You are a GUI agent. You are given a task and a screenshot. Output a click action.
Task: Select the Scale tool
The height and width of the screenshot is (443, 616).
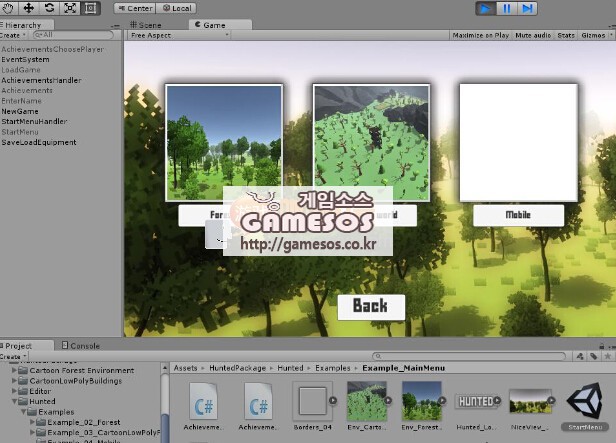coord(70,8)
